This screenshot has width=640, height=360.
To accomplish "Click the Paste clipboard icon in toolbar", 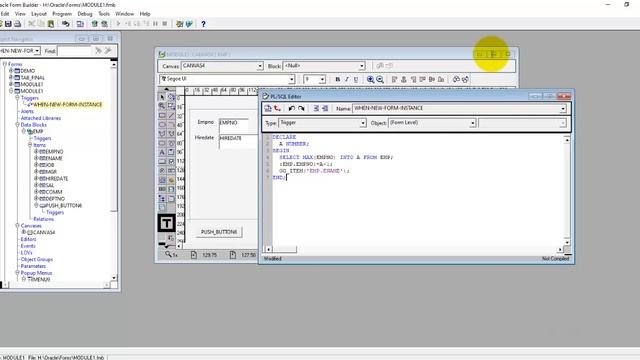I will [x=51, y=24].
